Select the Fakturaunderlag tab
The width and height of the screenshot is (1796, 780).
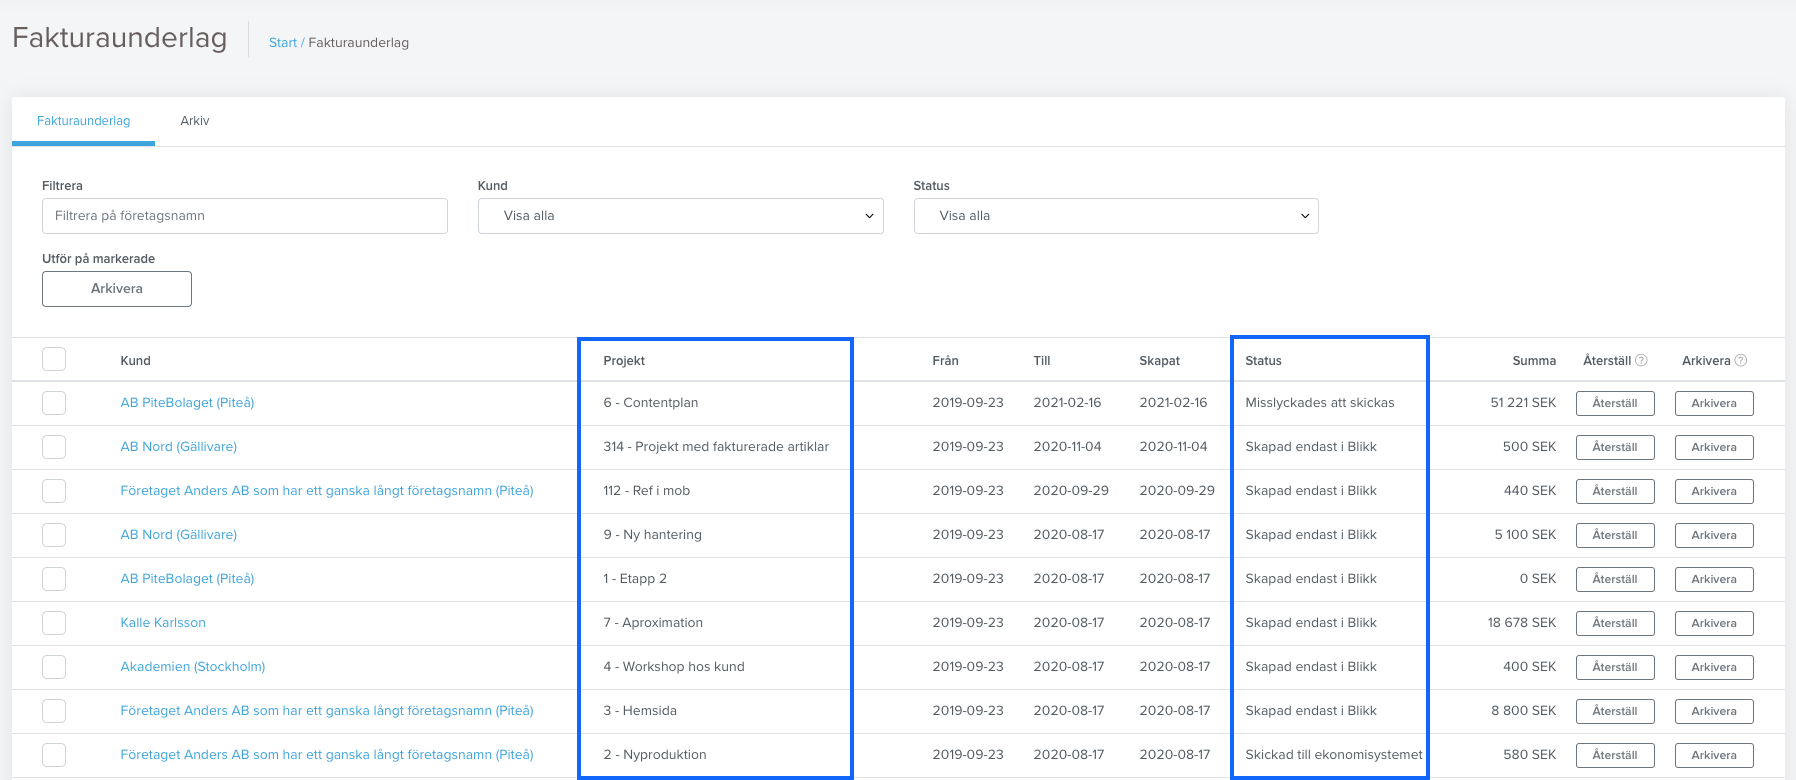pos(84,121)
